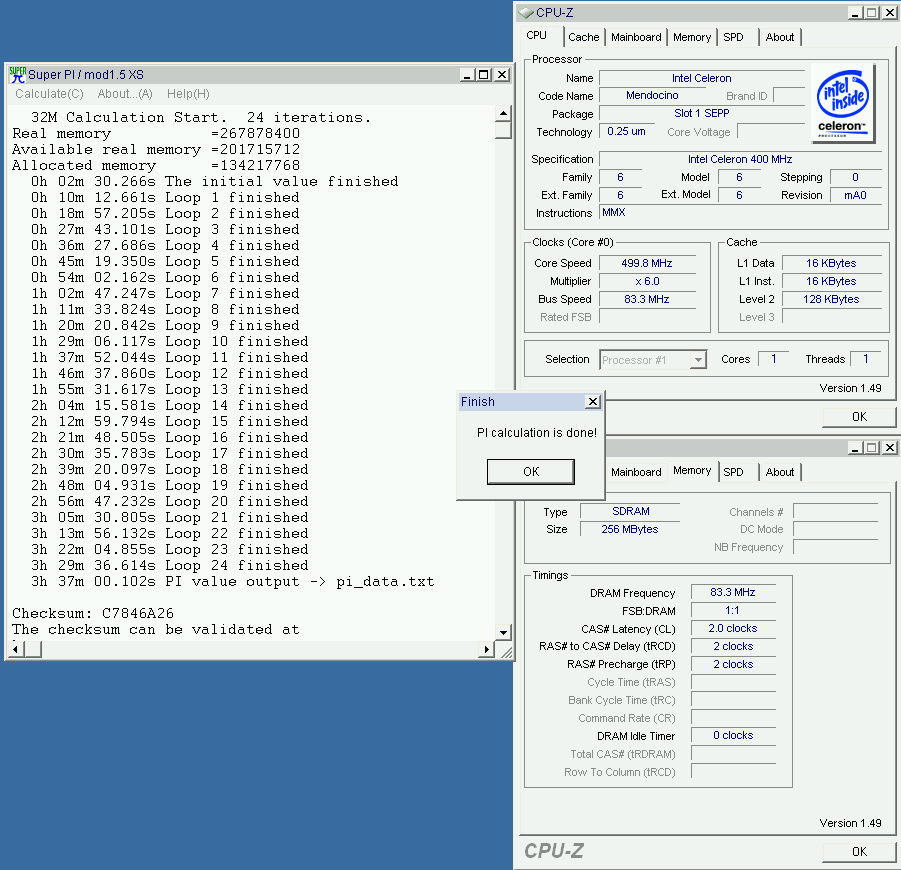Image resolution: width=901 pixels, height=870 pixels.
Task: Click the 0.25 um technology value
Action: click(x=626, y=132)
